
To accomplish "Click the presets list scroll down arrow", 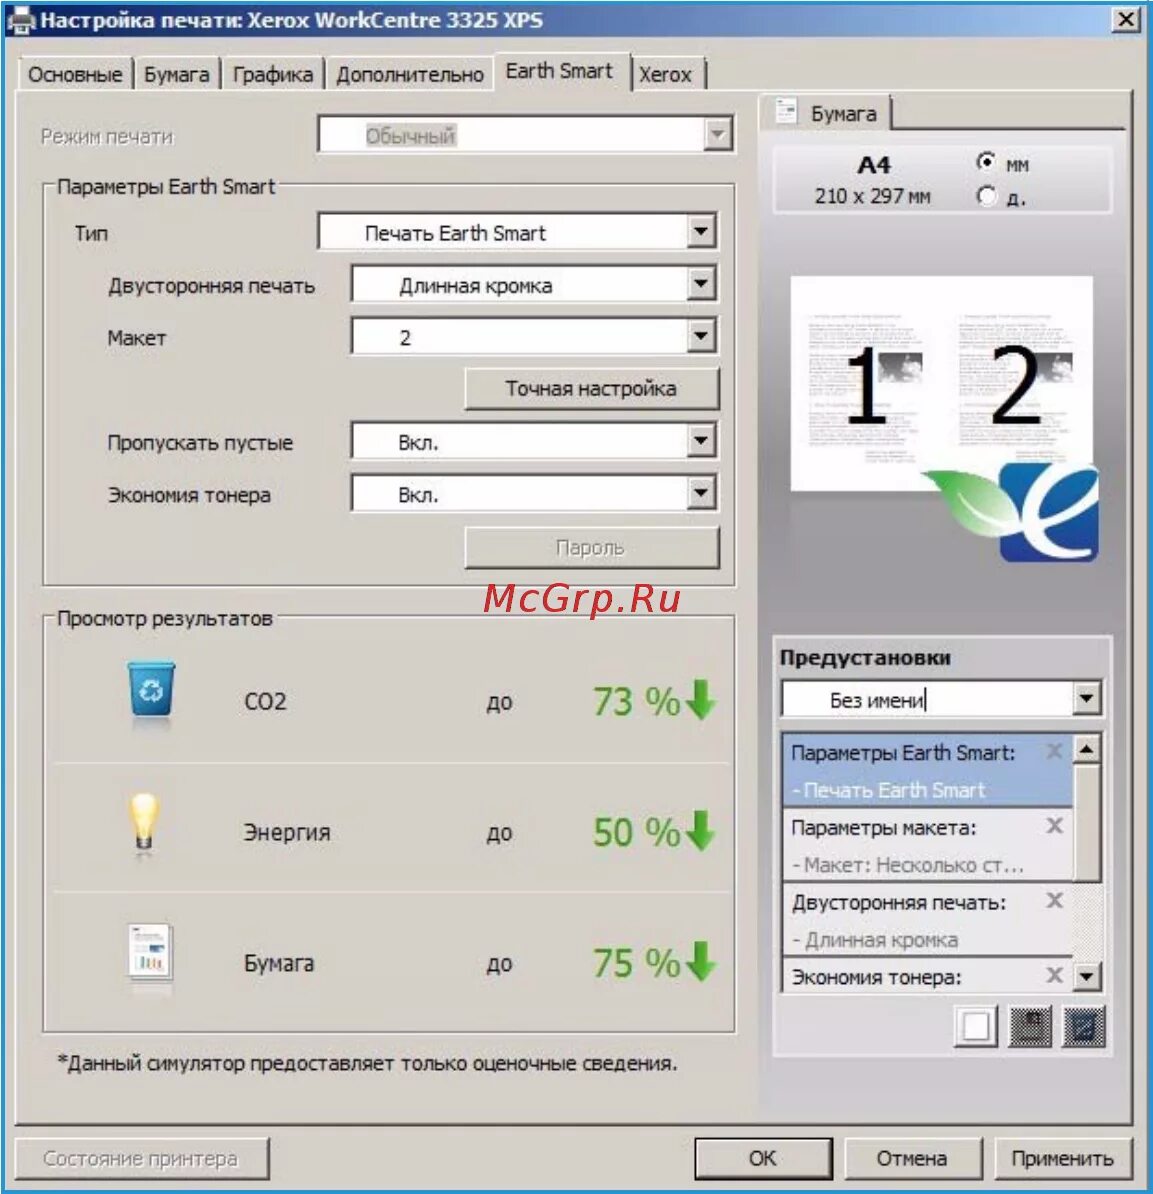I will click(x=1087, y=975).
